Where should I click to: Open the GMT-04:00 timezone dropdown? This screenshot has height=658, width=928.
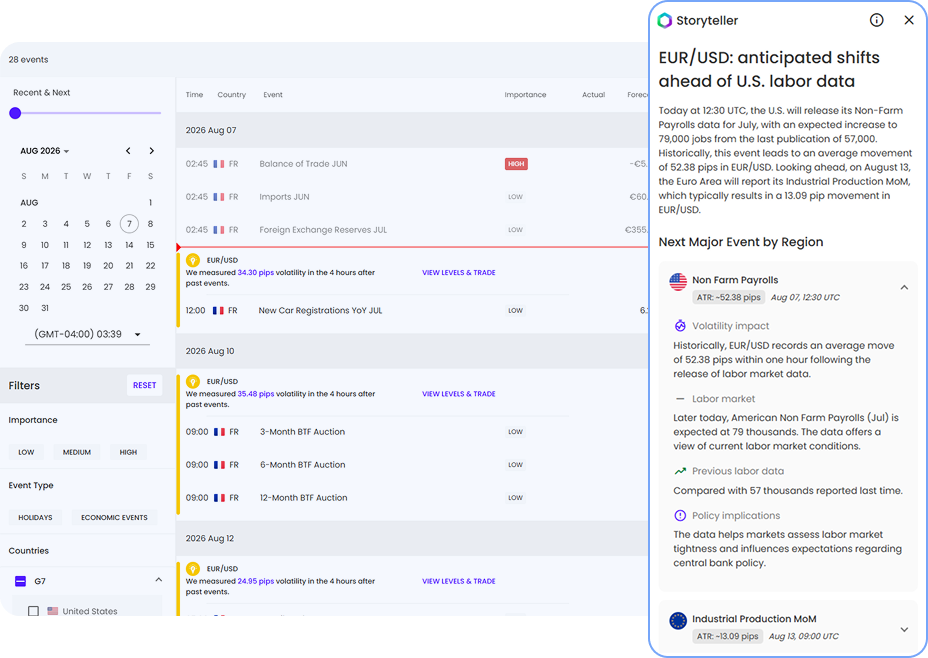coord(88,334)
